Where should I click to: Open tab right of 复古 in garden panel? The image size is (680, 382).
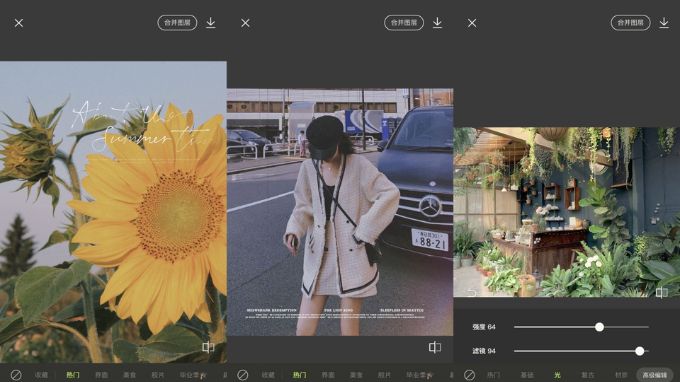click(x=621, y=375)
